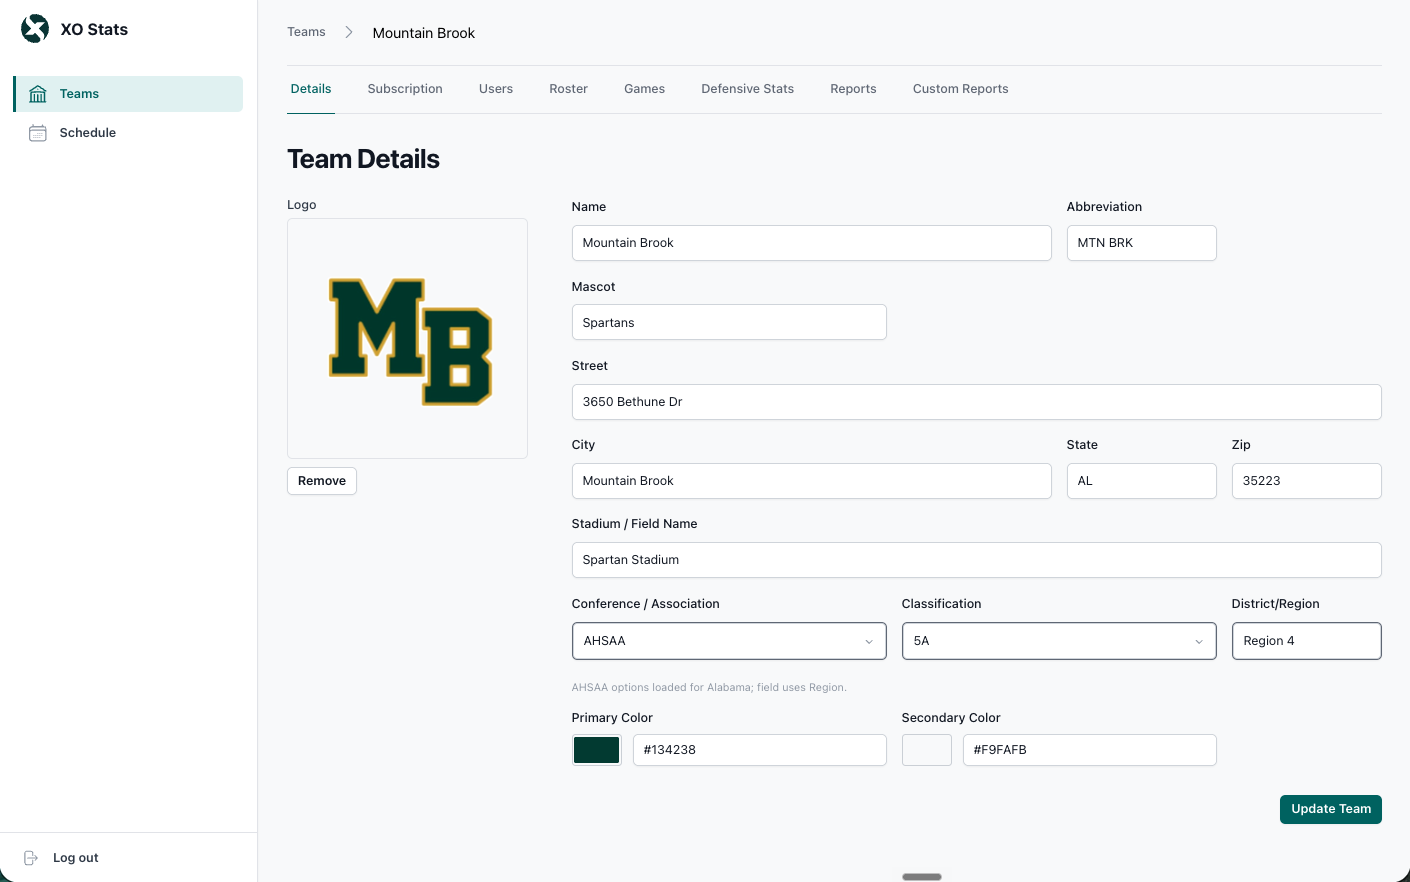Click the Mountain Brook breadcrumb text
Viewport: 1410px width, 882px height.
[x=424, y=33]
